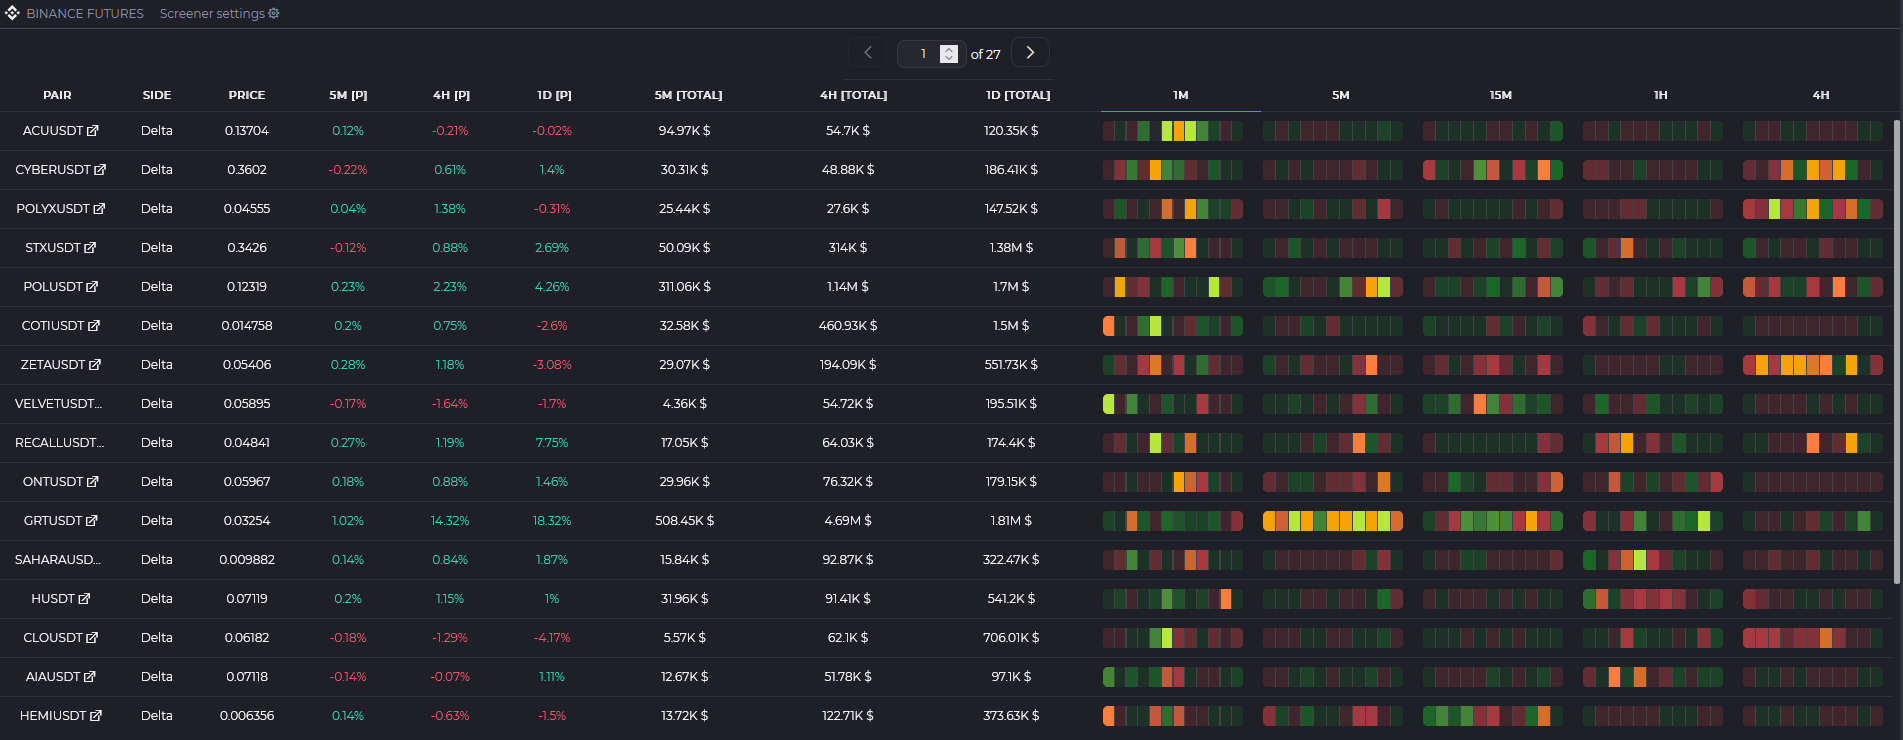Click the GRTUSDT 1D total 1.81M $
This screenshot has height=740, width=1903.
pyautogui.click(x=1011, y=521)
